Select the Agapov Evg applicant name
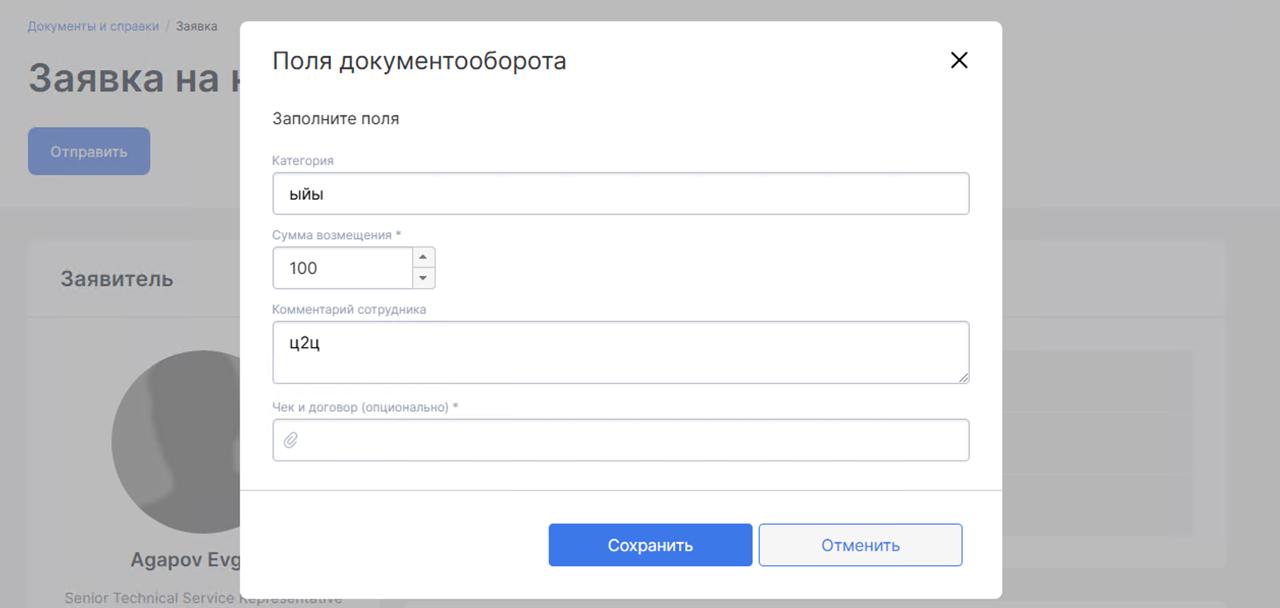 click(186, 560)
